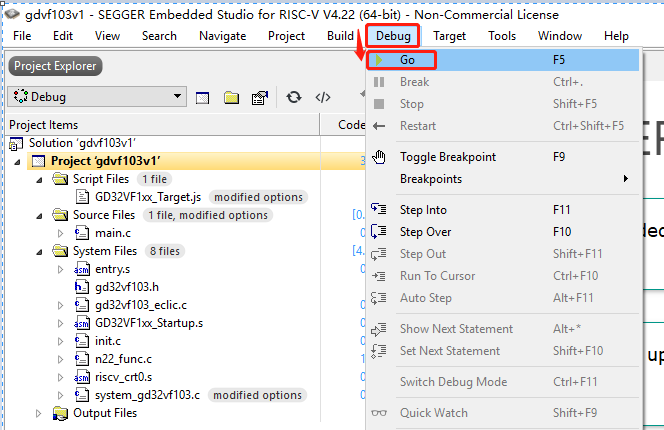
Task: Collapse the Project 'gdvf103v1' node
Action: coord(17,162)
